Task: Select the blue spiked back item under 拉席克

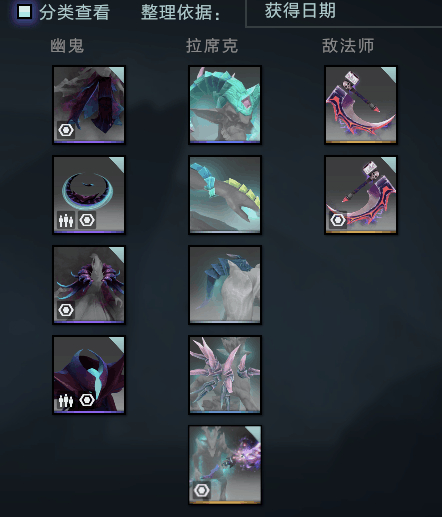Action: (225, 285)
